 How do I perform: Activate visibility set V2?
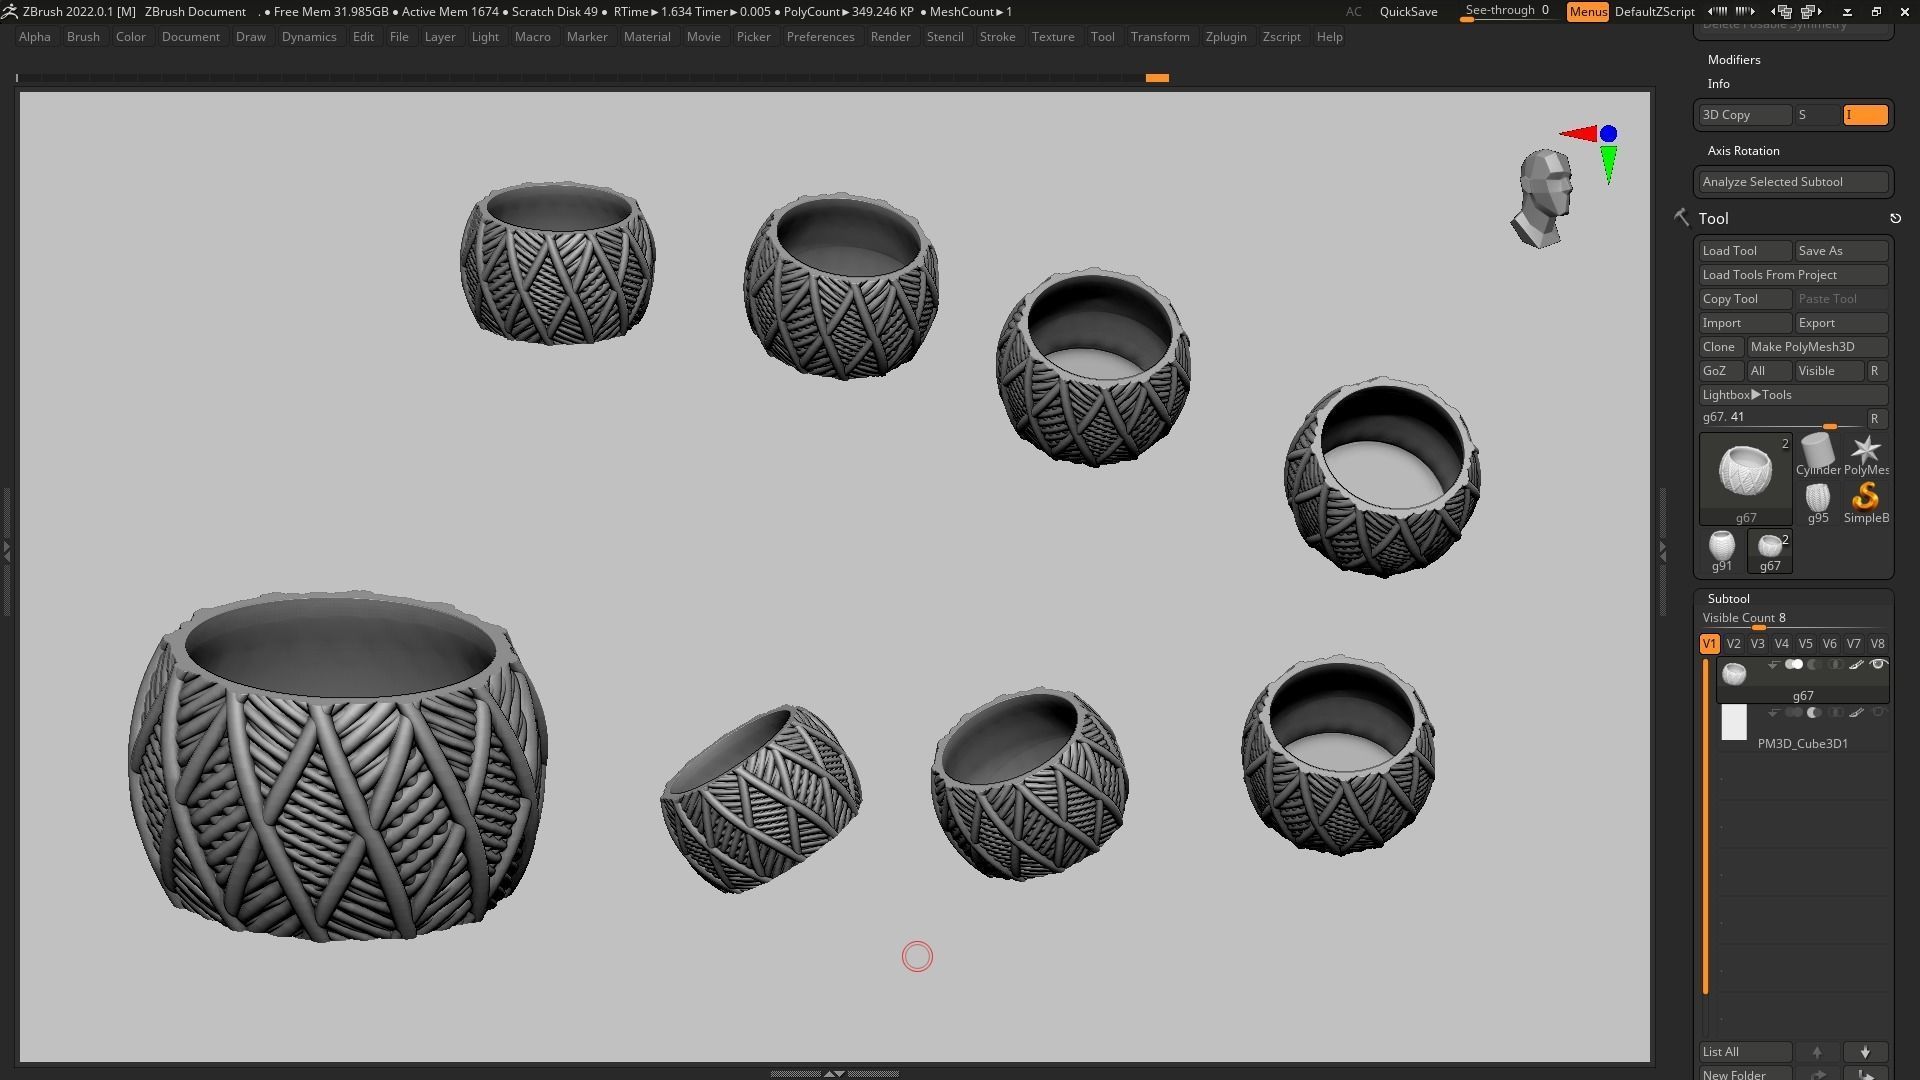tap(1733, 644)
